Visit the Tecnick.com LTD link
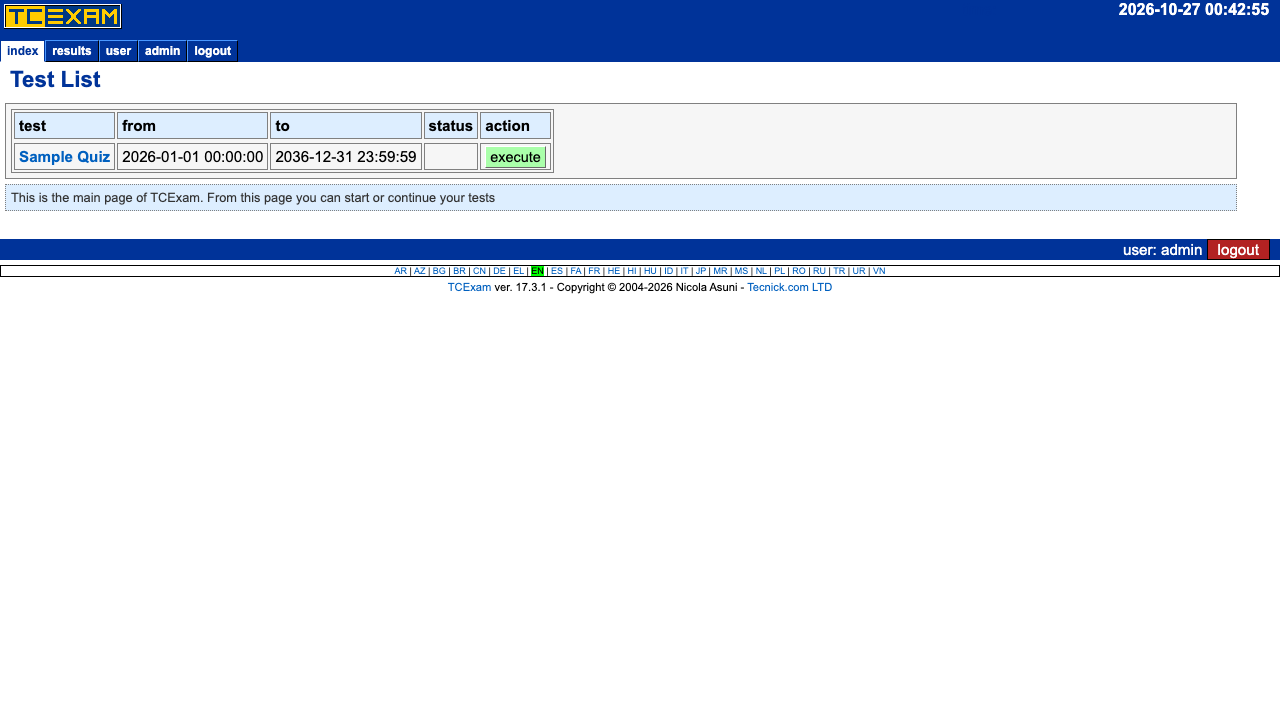Image resolution: width=1280 pixels, height=720 pixels. (x=790, y=287)
